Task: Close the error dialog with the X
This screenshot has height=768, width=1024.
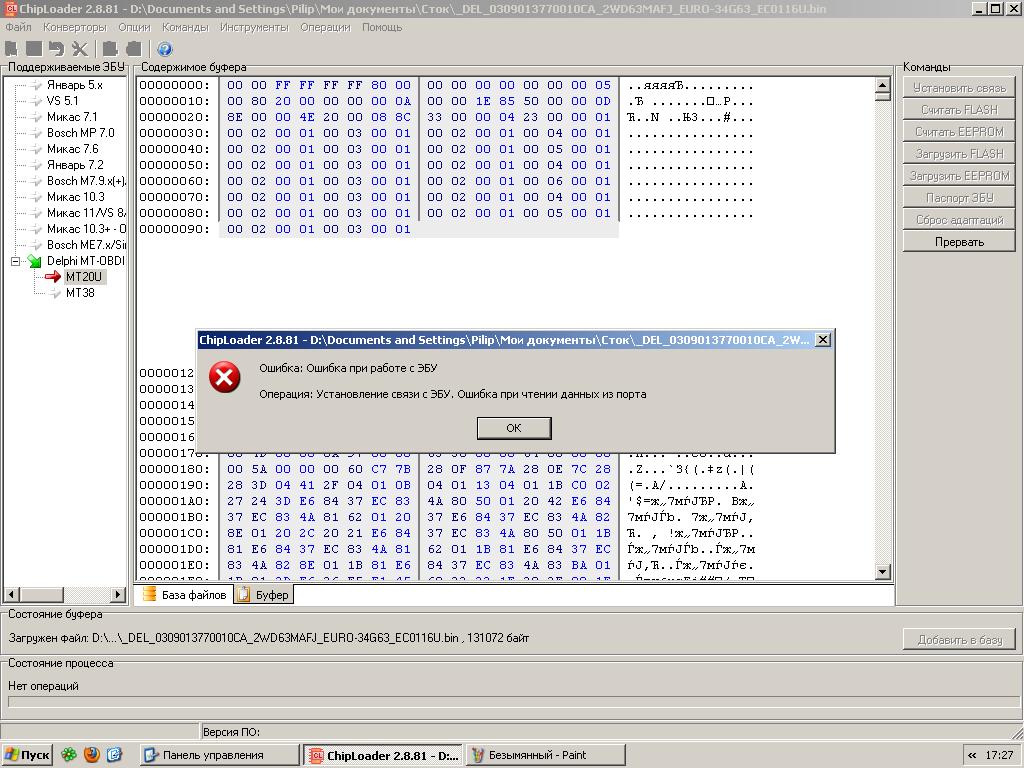Action: point(822,340)
